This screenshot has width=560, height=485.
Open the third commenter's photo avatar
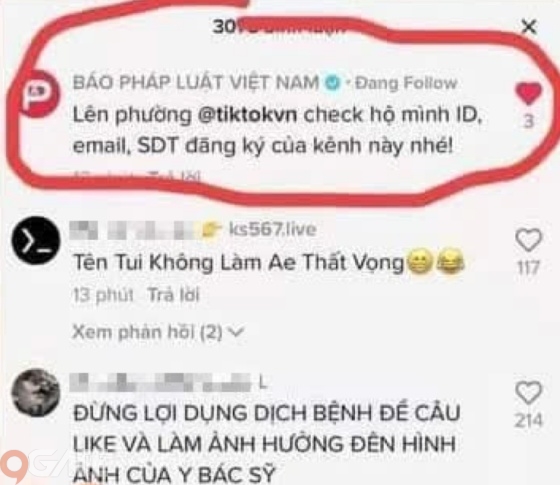[x=36, y=393]
